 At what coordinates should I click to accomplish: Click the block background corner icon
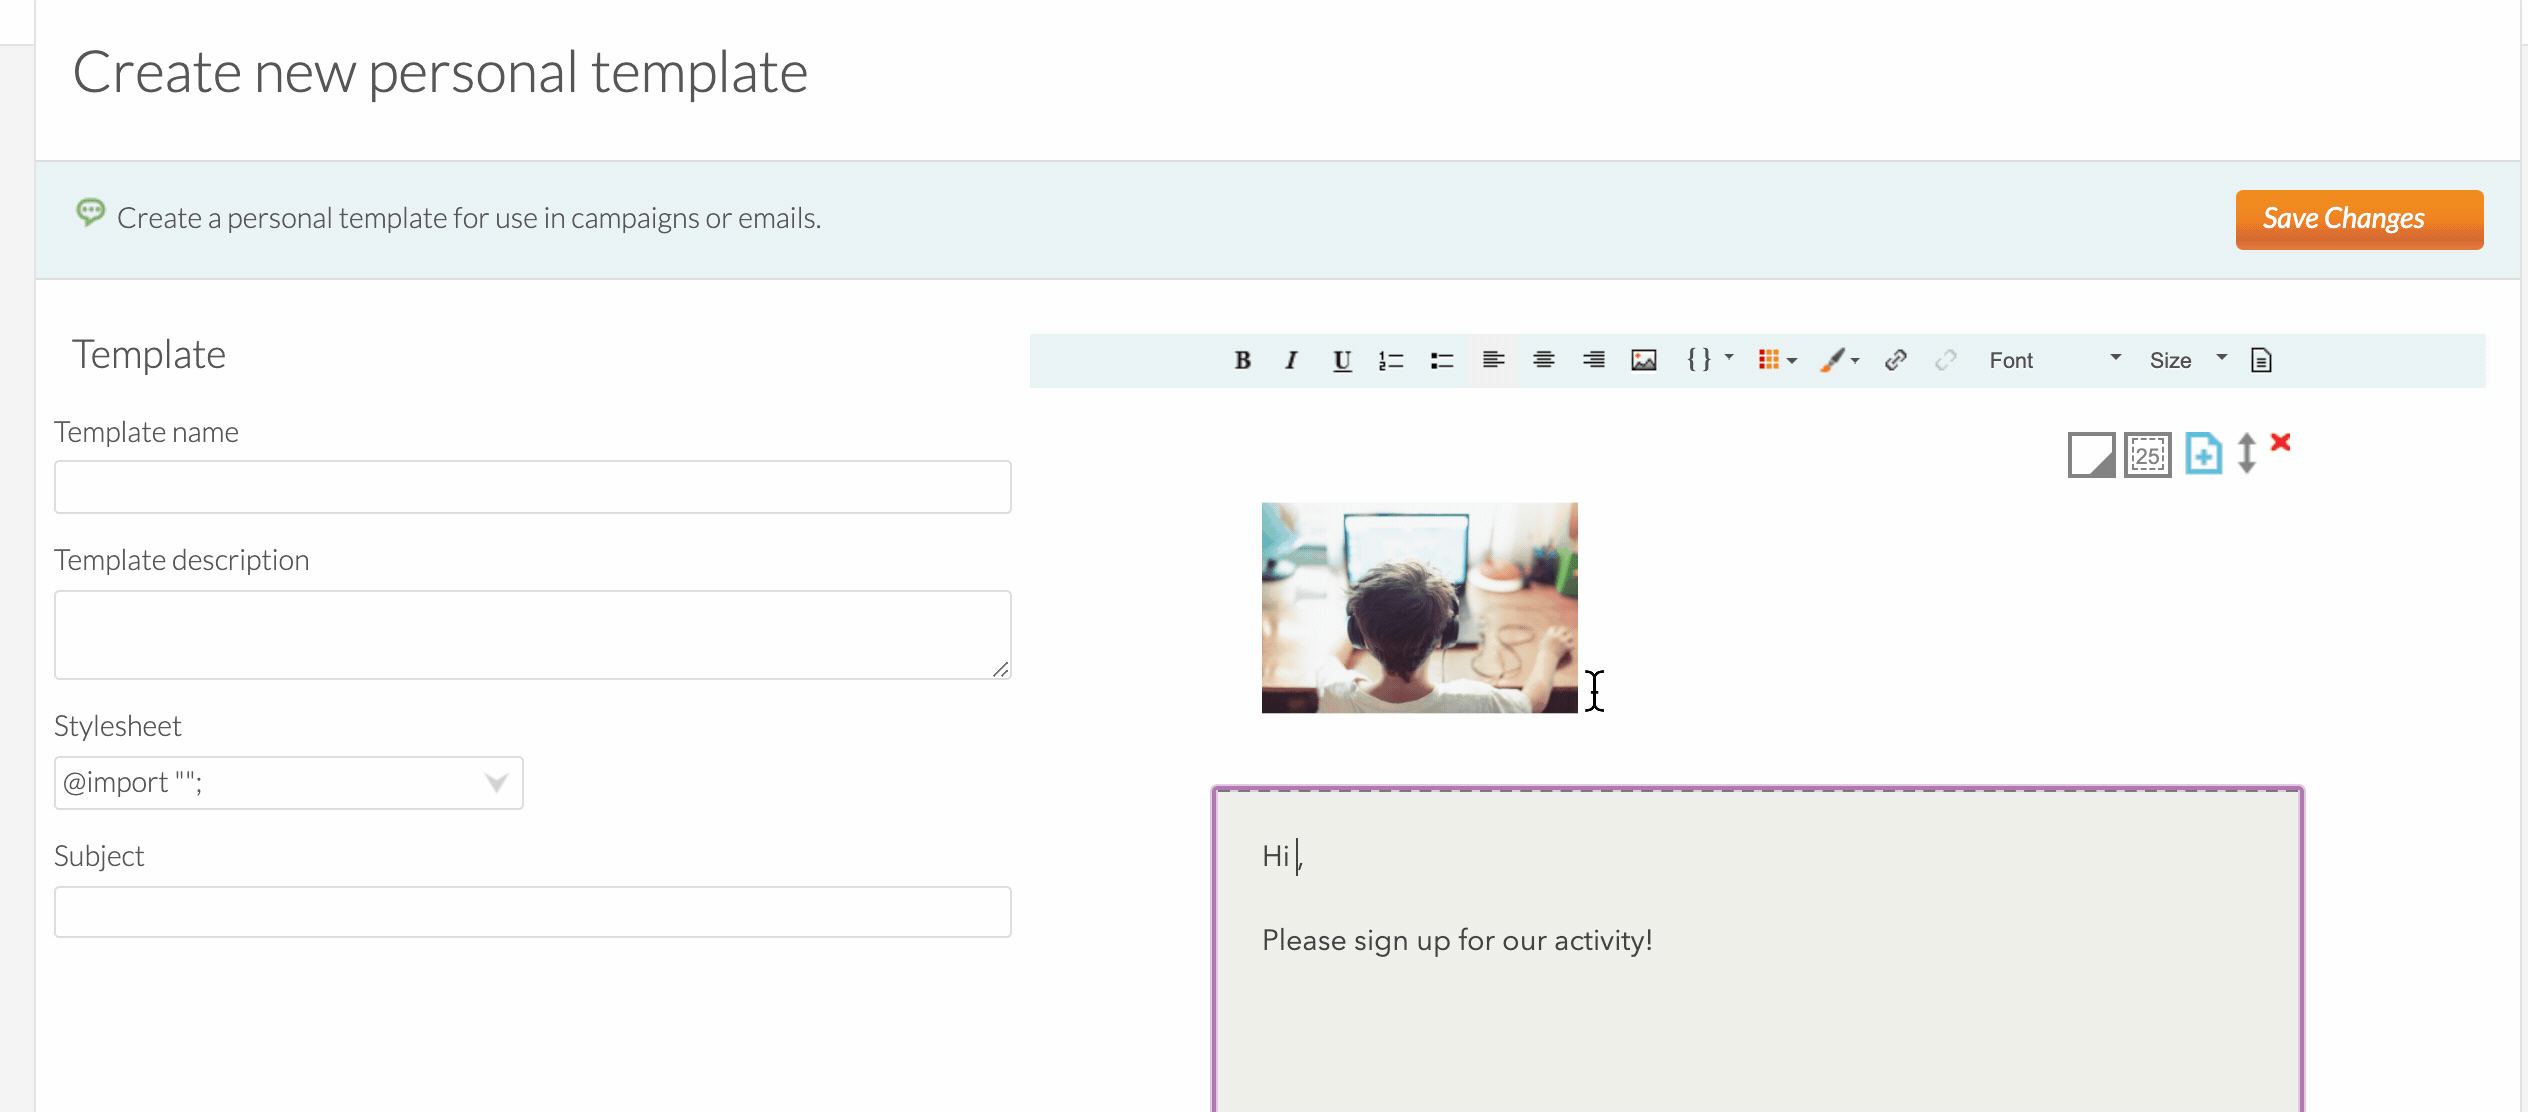click(x=2092, y=455)
